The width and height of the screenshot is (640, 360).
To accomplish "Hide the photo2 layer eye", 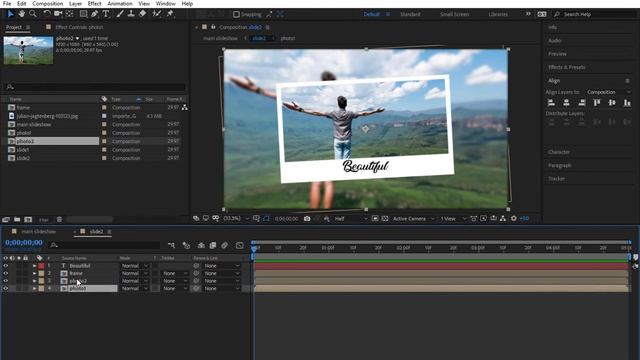I will tap(6, 281).
